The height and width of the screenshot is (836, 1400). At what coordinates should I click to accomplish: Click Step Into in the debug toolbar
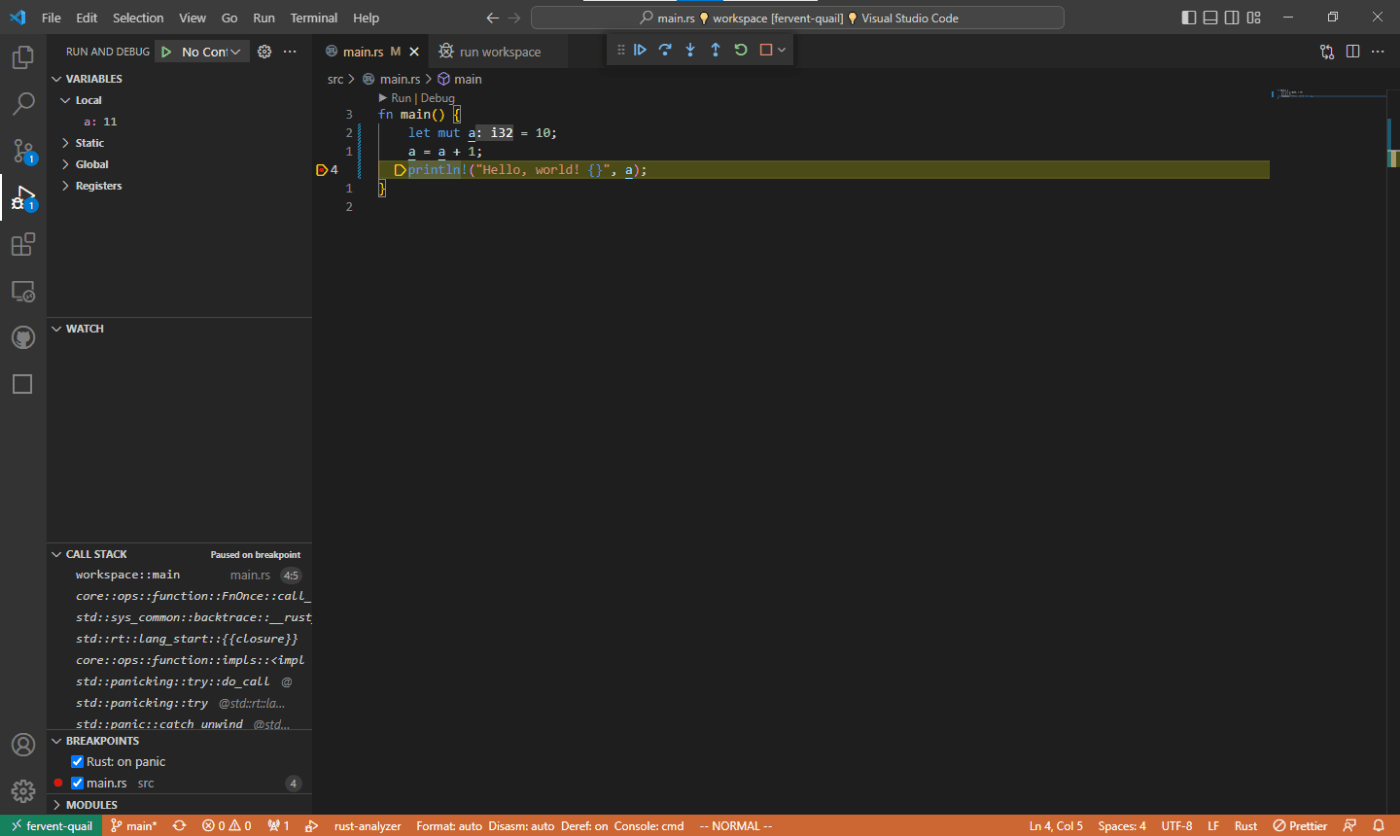coord(690,50)
